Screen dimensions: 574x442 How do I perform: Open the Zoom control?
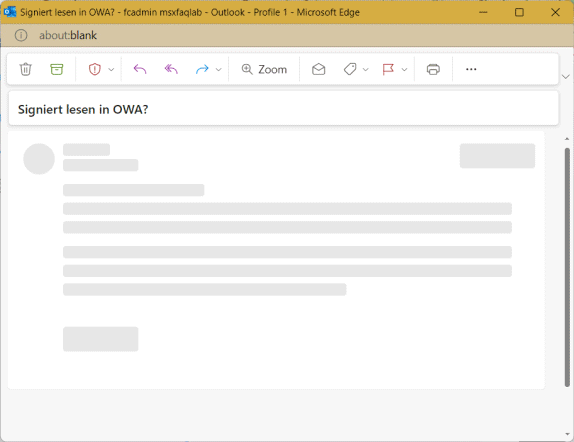(264, 69)
